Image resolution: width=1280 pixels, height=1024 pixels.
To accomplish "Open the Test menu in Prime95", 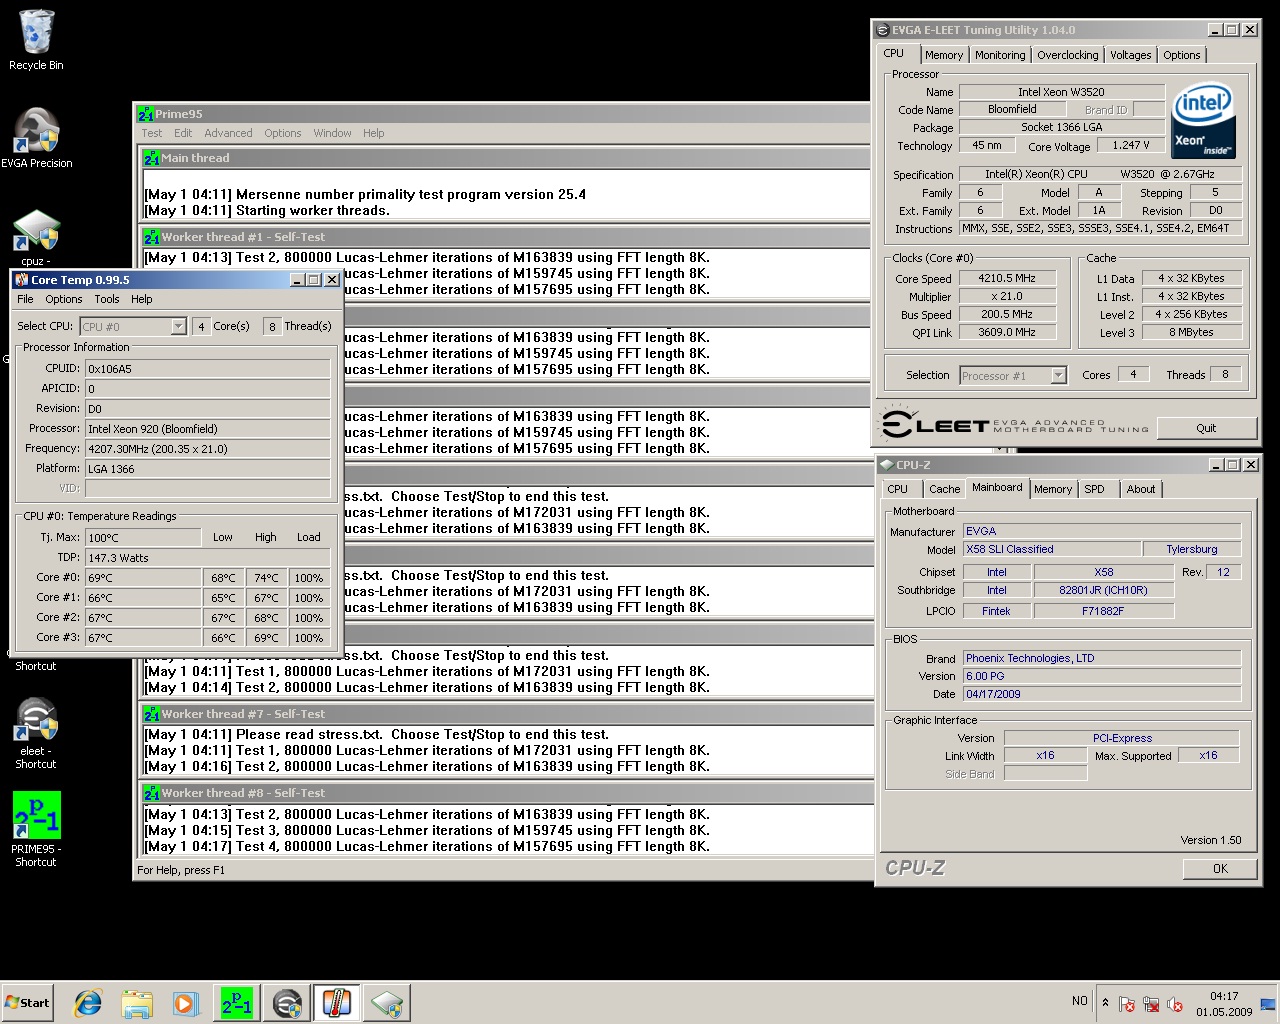I will point(152,133).
